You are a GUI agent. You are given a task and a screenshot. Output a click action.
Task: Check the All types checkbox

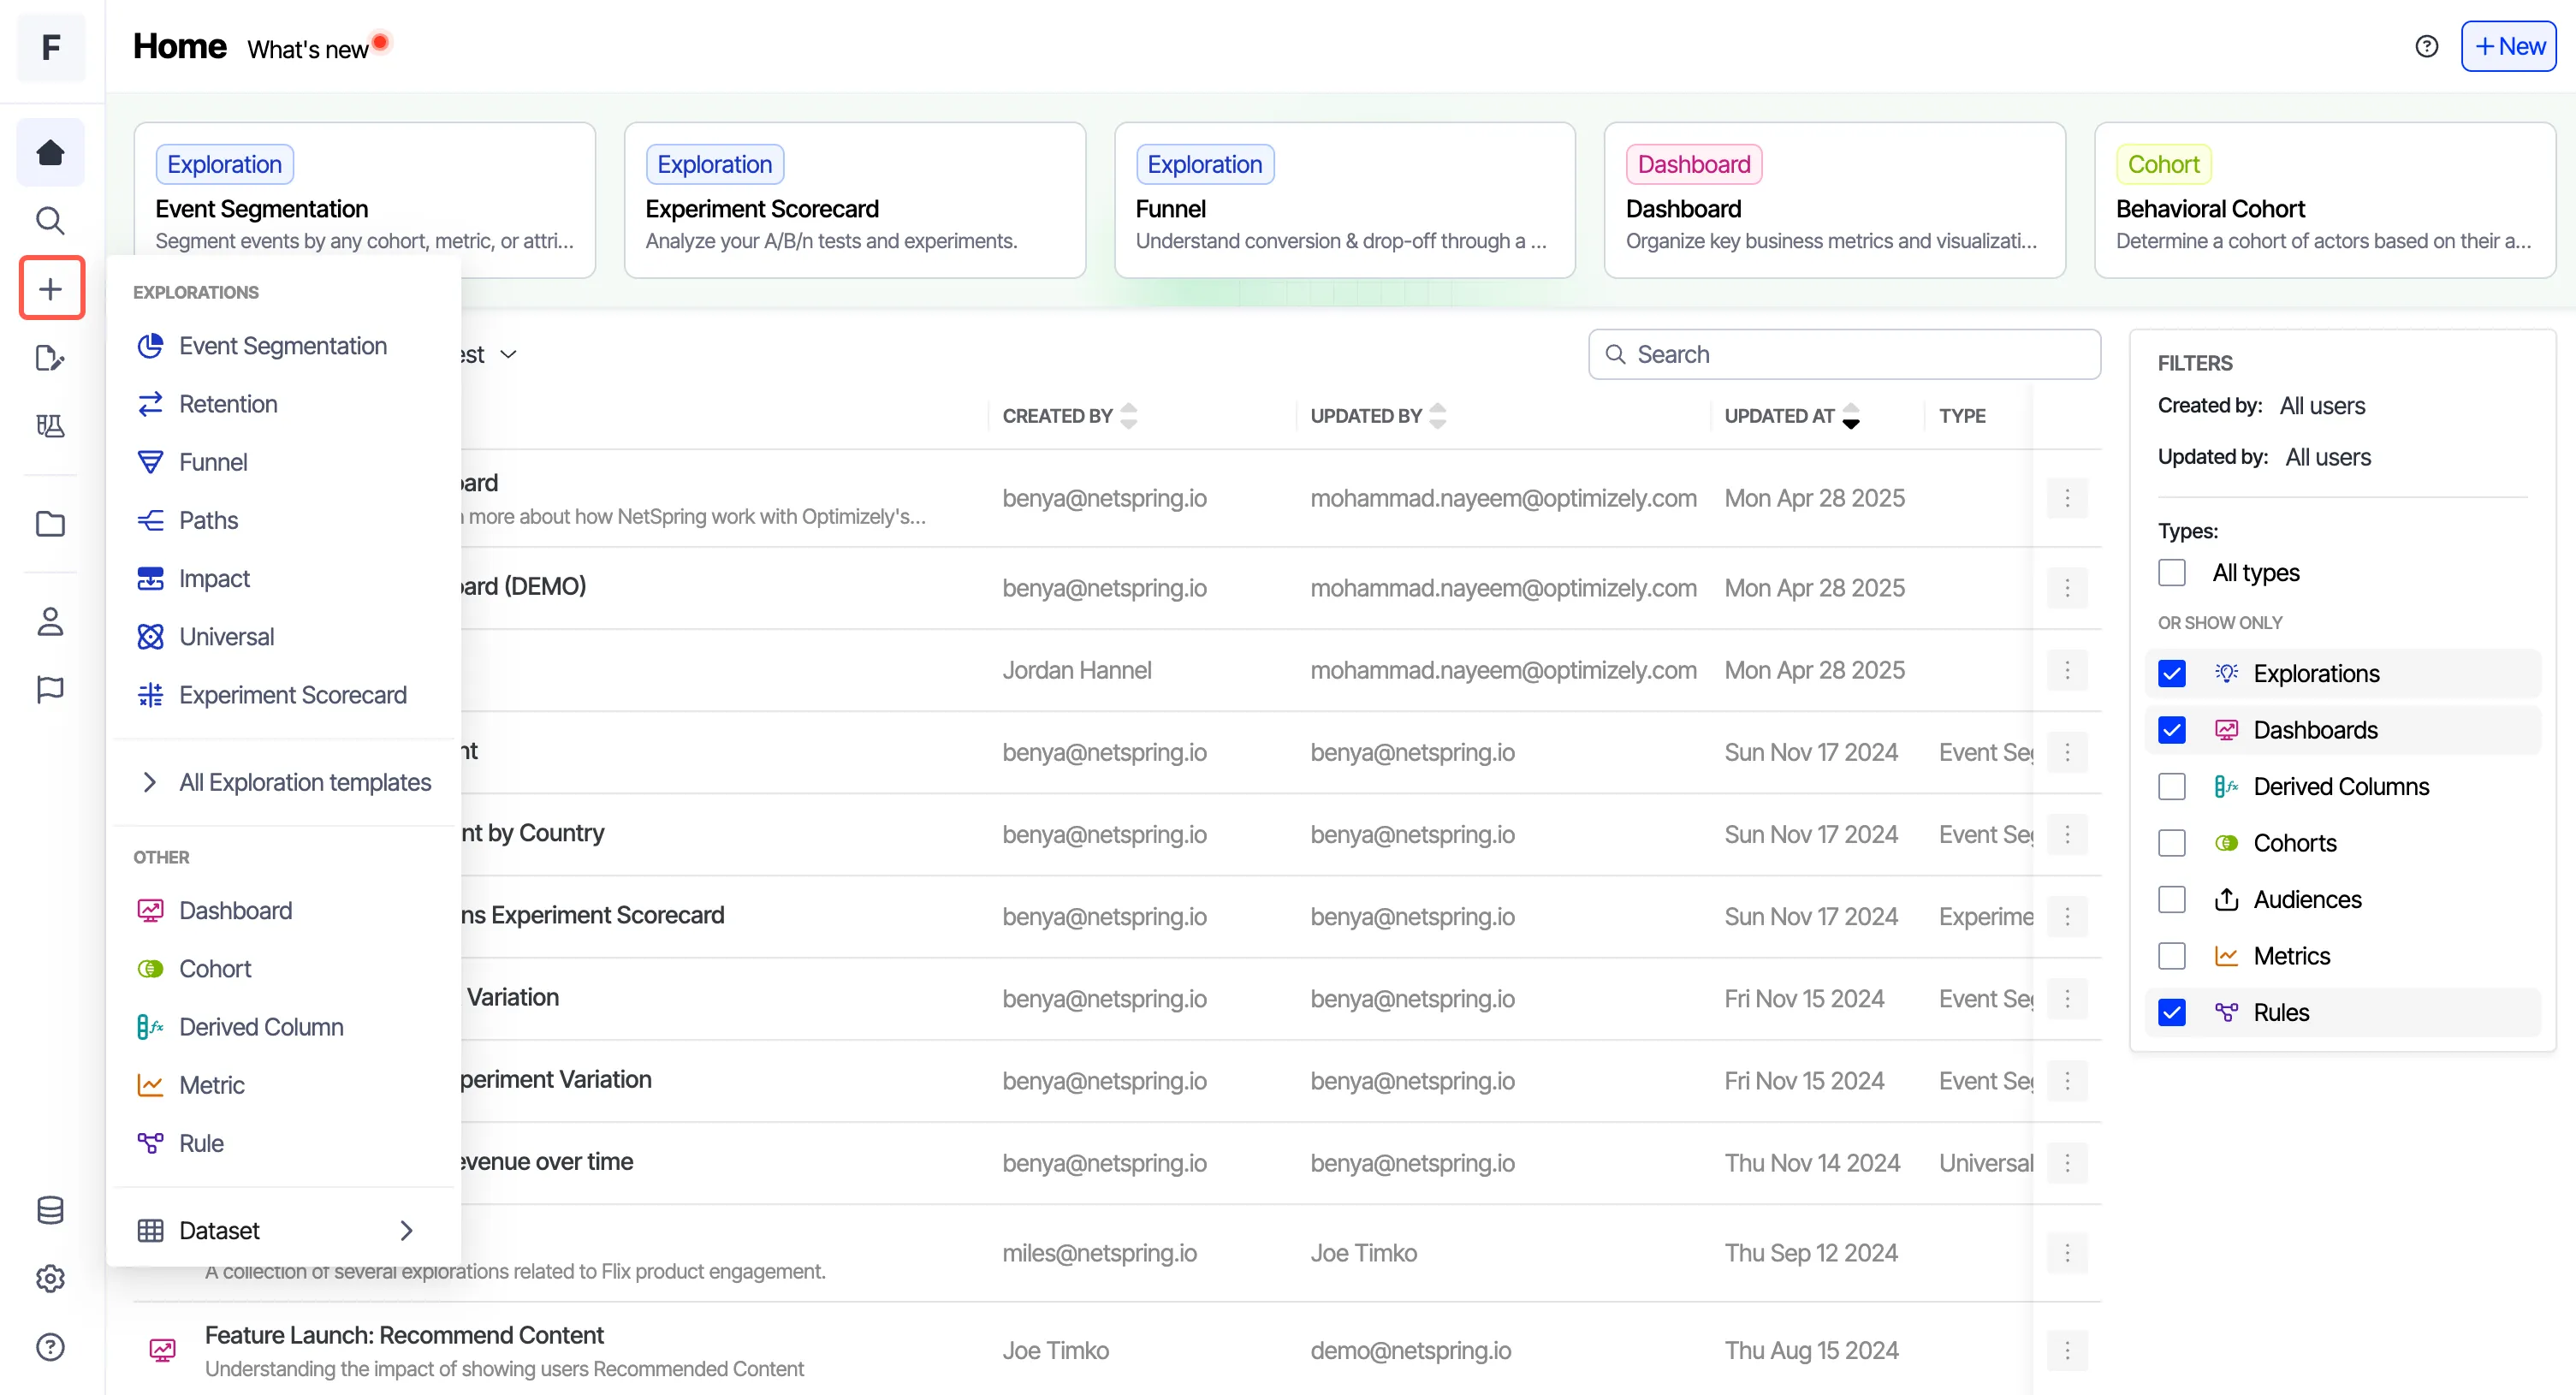tap(2171, 573)
